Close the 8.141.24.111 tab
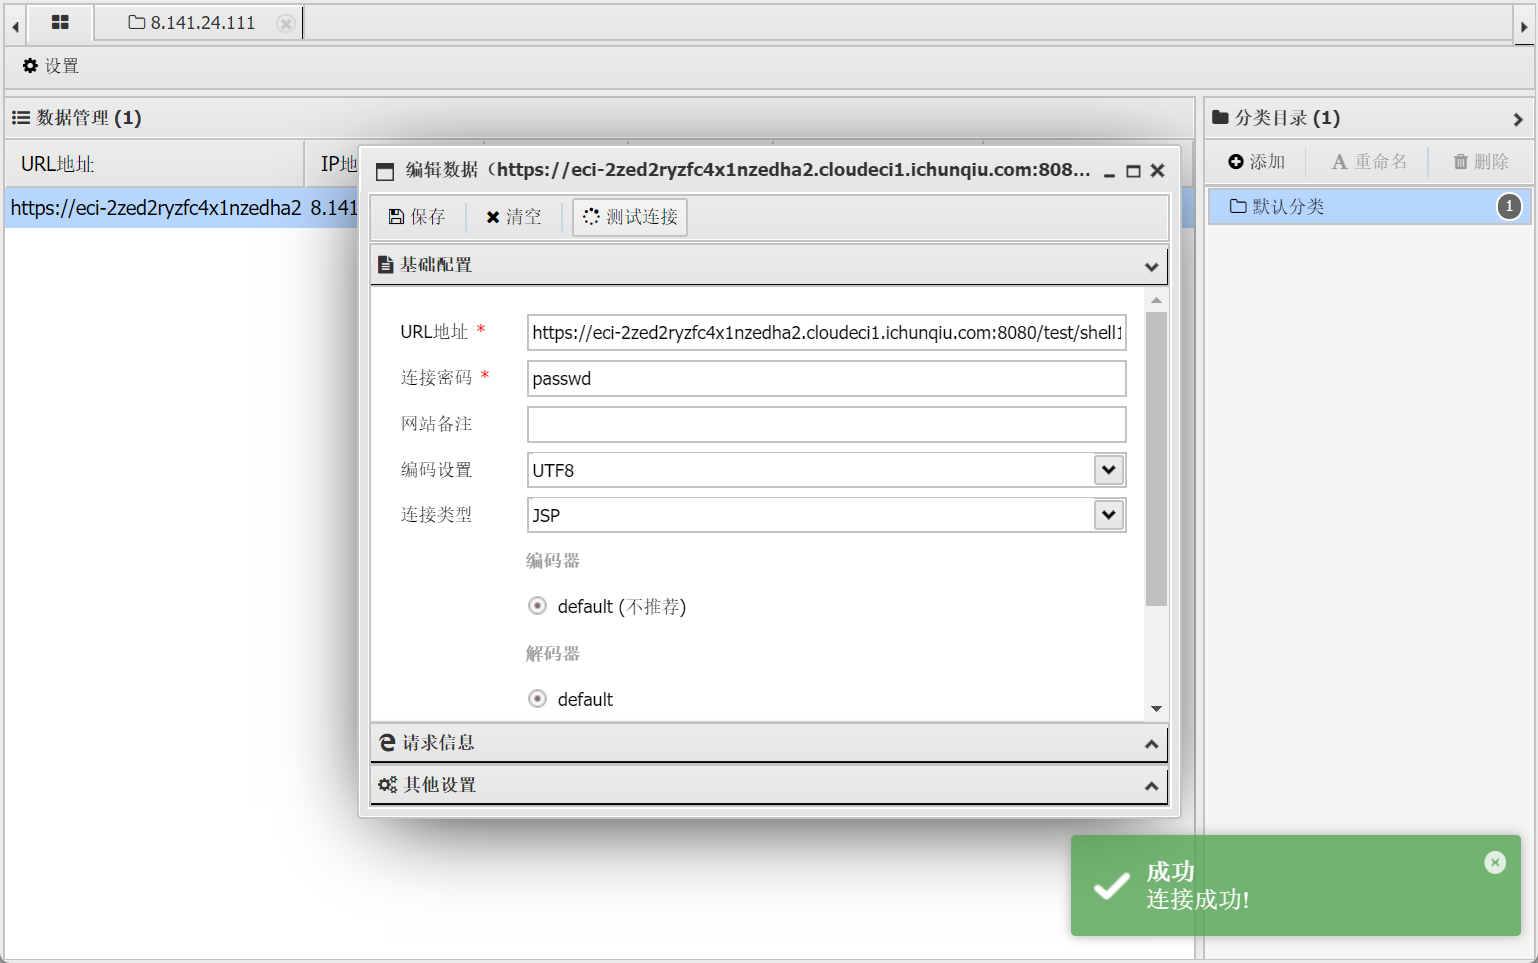This screenshot has width=1538, height=963. pyautogui.click(x=286, y=23)
